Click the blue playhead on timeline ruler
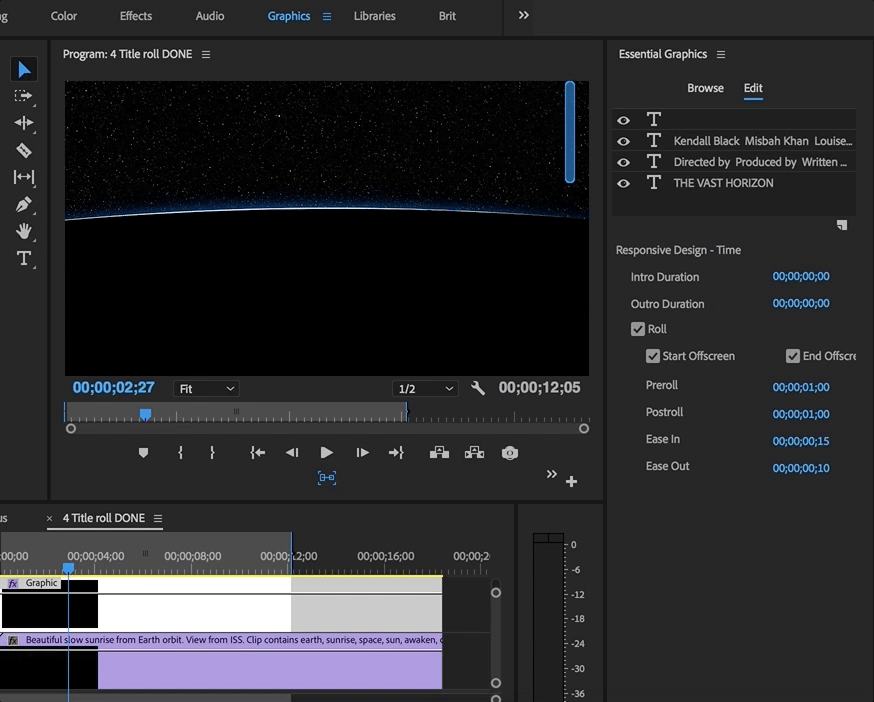The width and height of the screenshot is (874, 702). 68,568
